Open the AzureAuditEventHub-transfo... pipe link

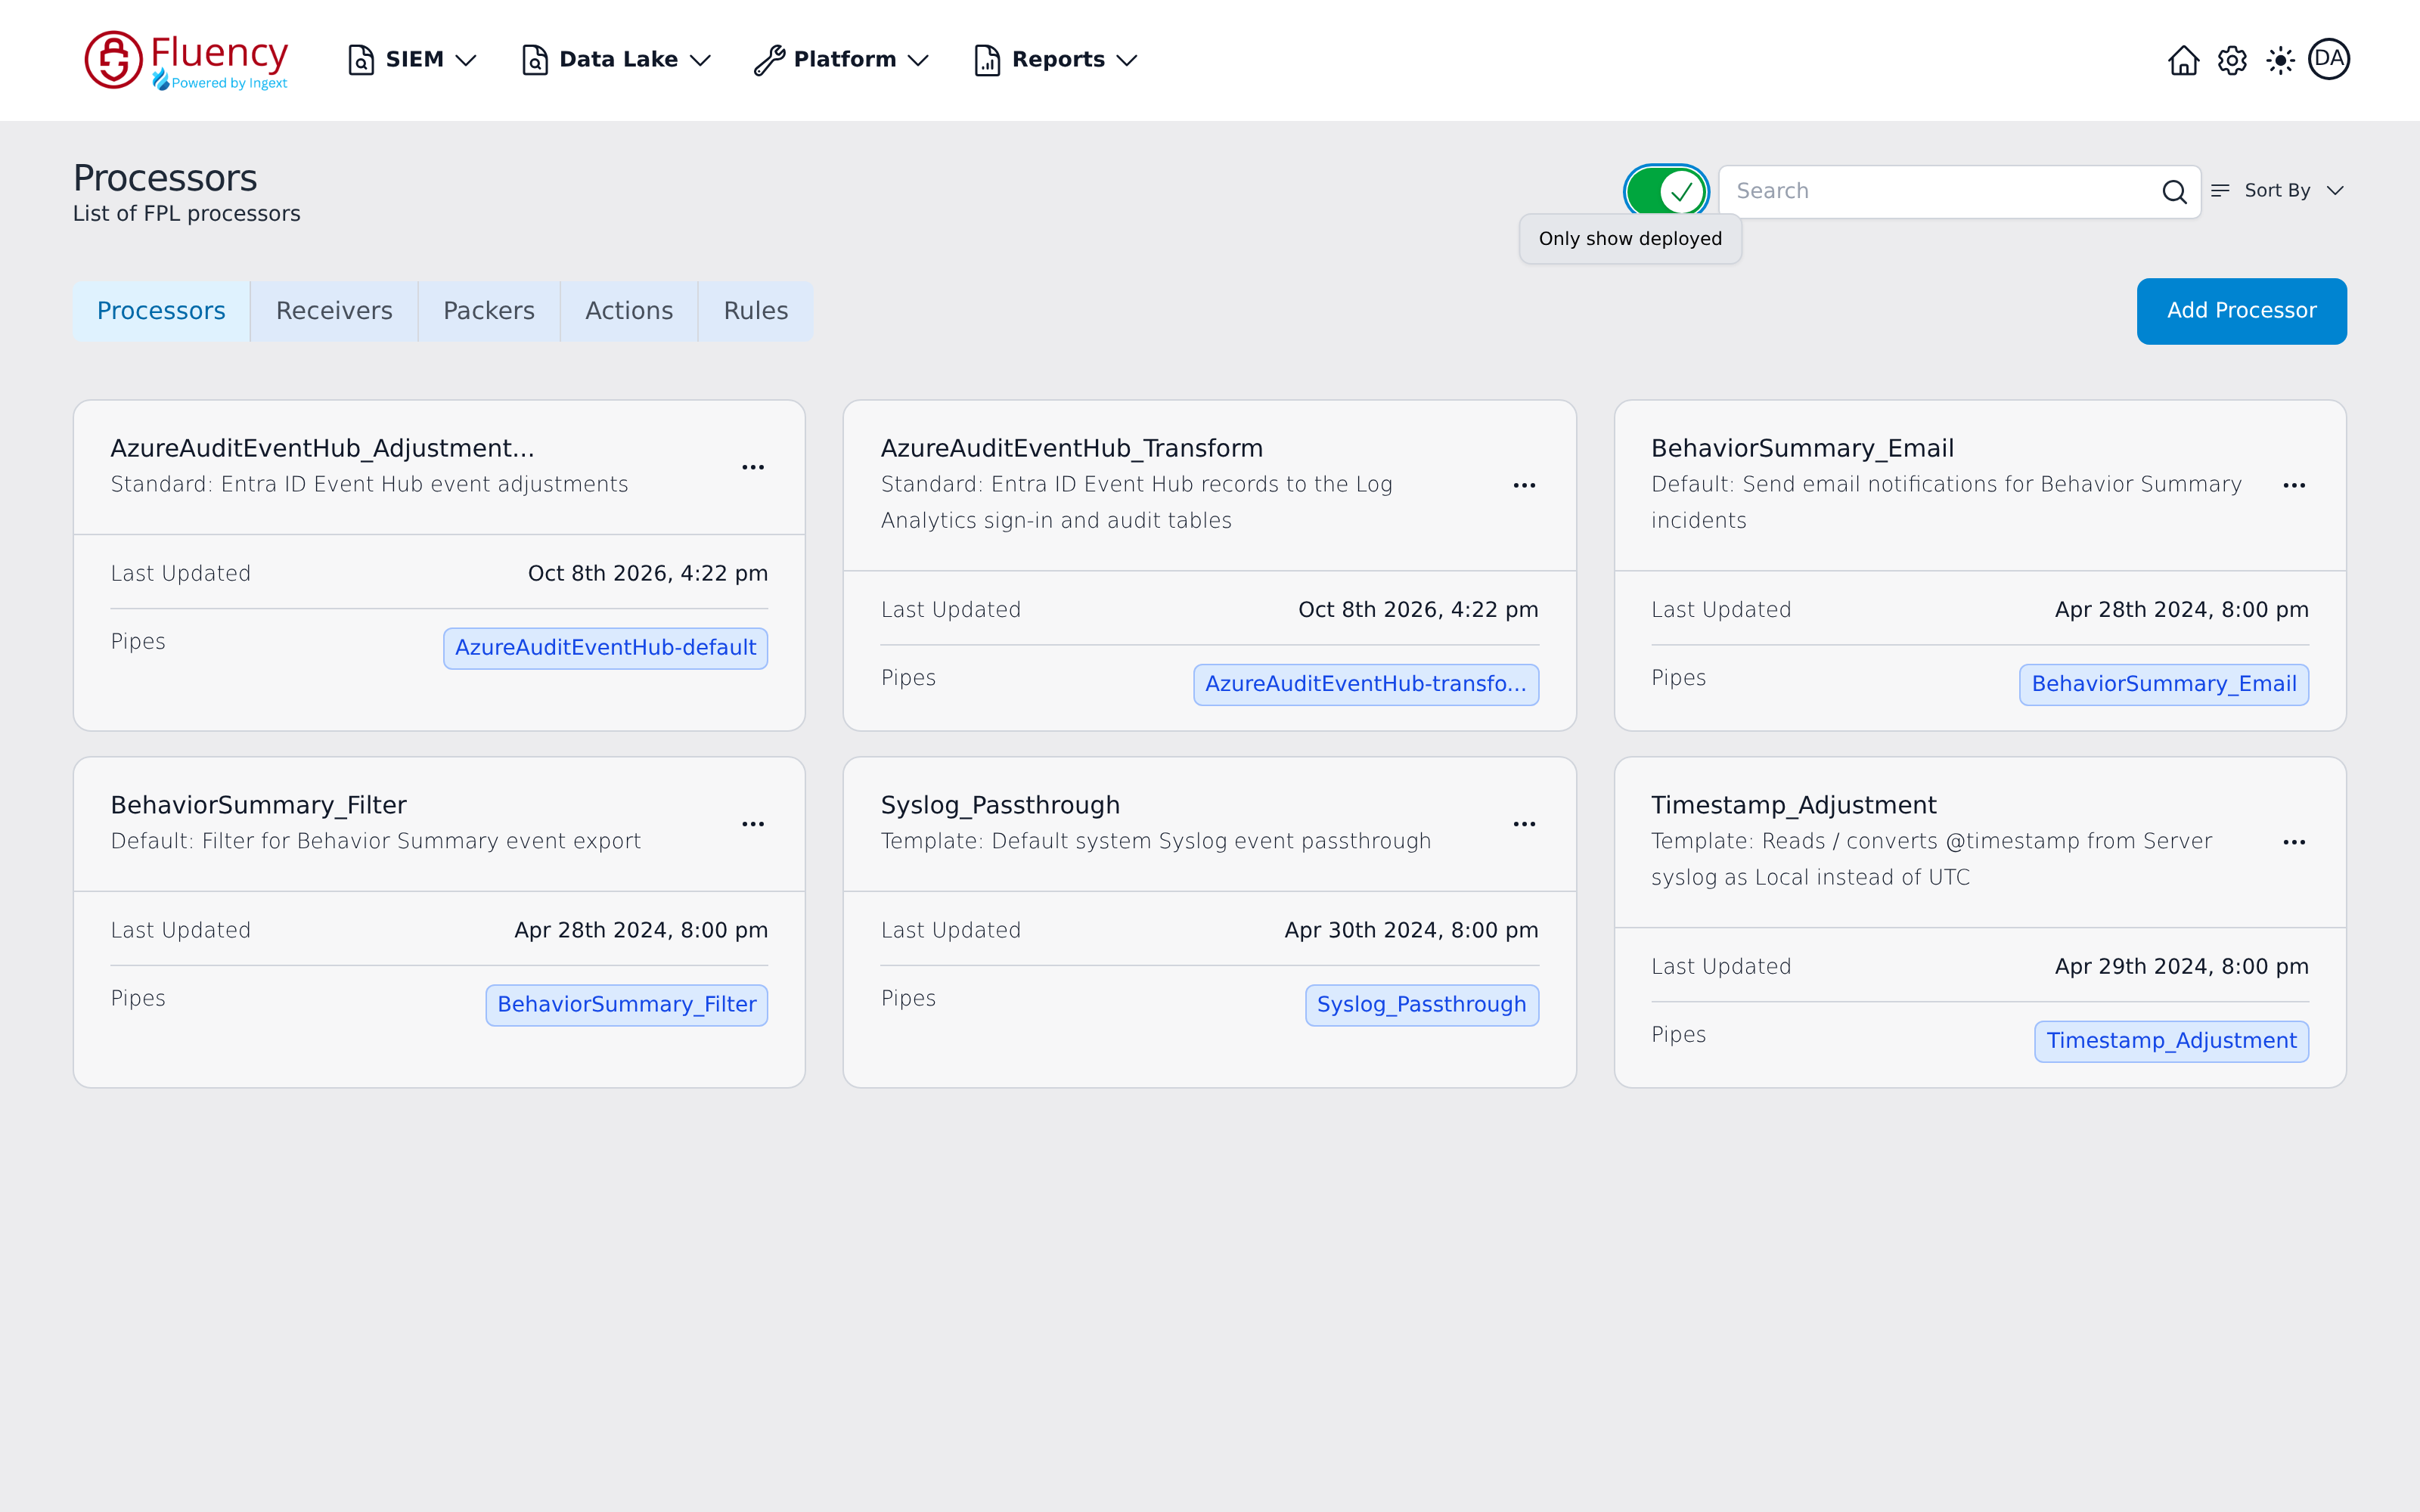(x=1366, y=684)
